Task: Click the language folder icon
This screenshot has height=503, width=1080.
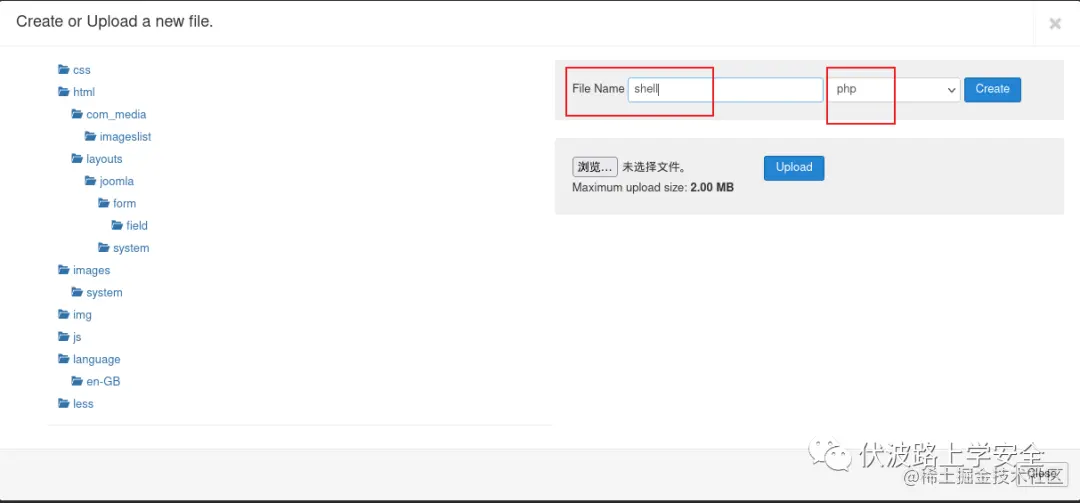Action: (63, 359)
